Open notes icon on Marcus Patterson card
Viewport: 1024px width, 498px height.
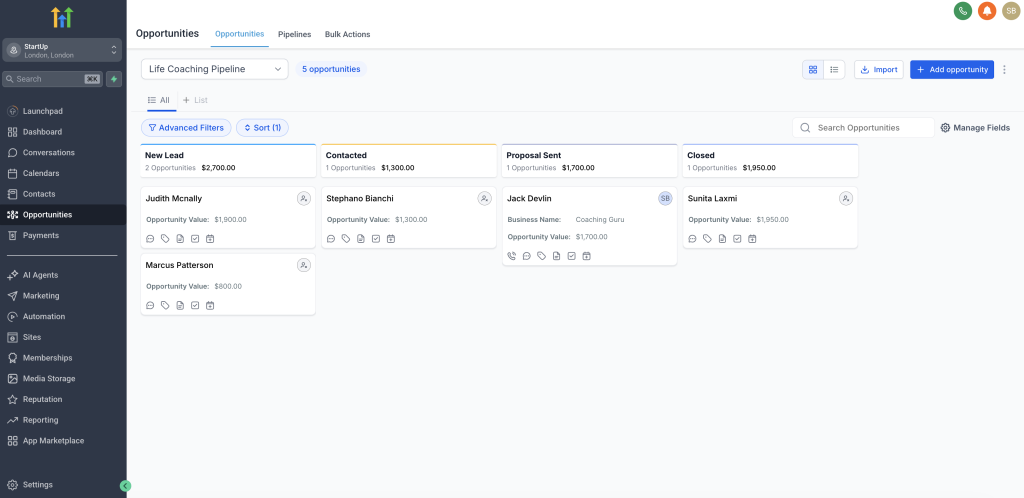180,305
